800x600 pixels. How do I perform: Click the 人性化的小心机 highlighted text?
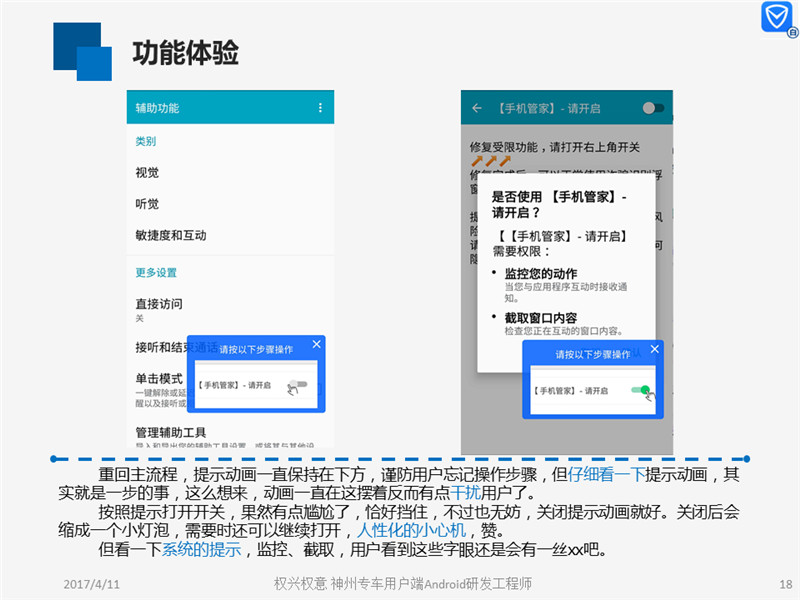point(411,530)
